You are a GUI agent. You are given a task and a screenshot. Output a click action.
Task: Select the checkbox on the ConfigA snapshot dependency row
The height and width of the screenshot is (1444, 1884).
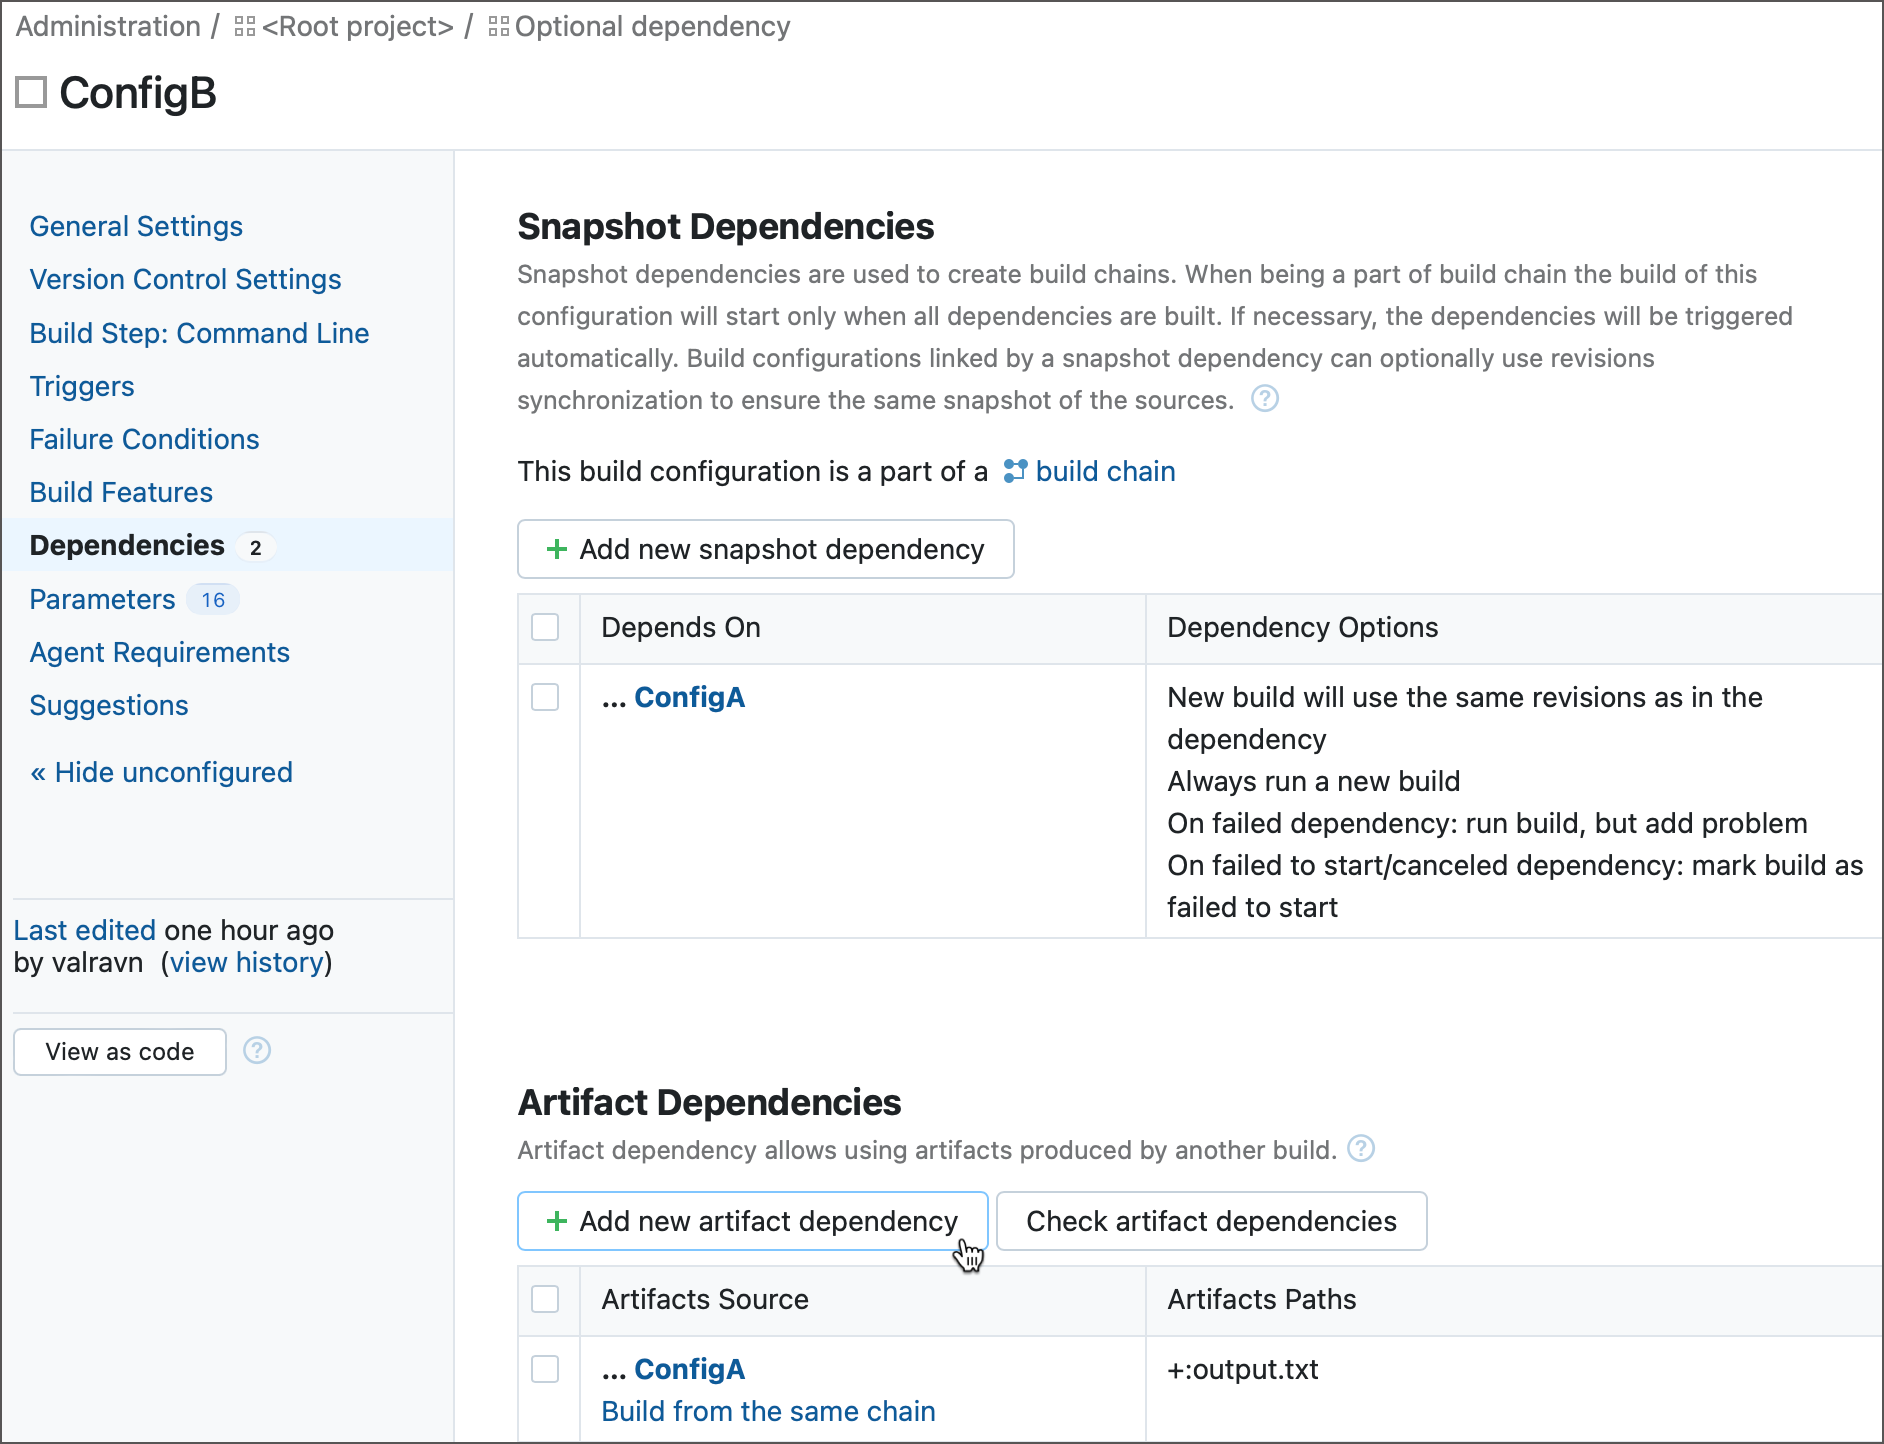click(x=546, y=697)
